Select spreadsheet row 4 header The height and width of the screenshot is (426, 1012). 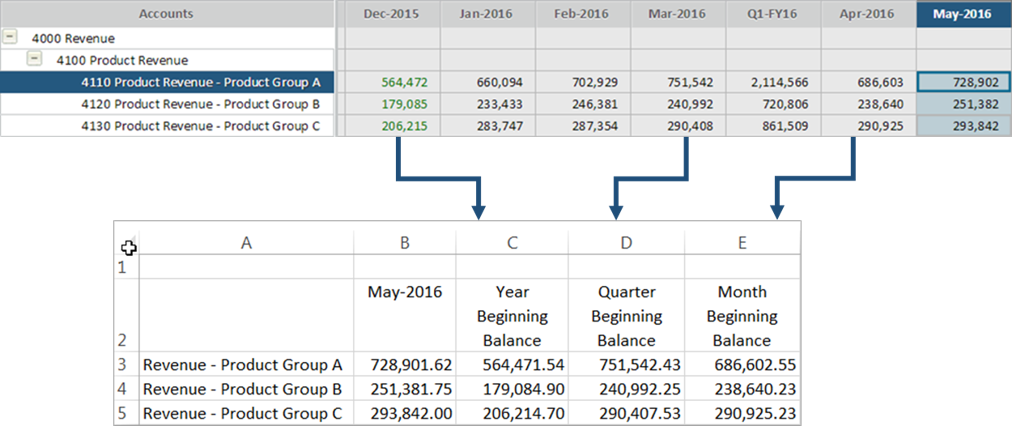click(126, 389)
